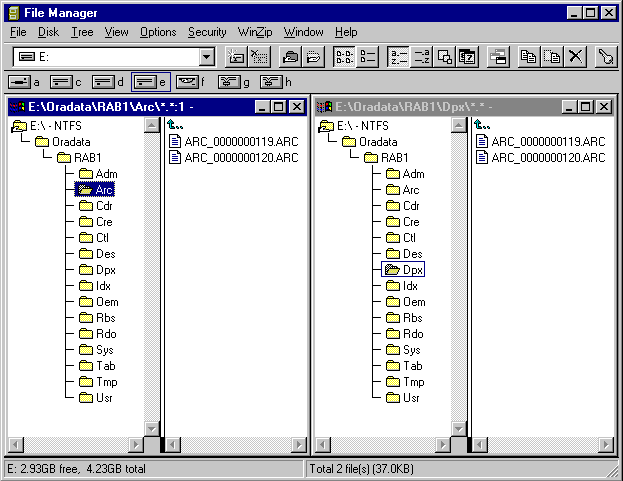623x481 pixels.
Task: Click the Share As toolbar icon
Action: coord(290,57)
